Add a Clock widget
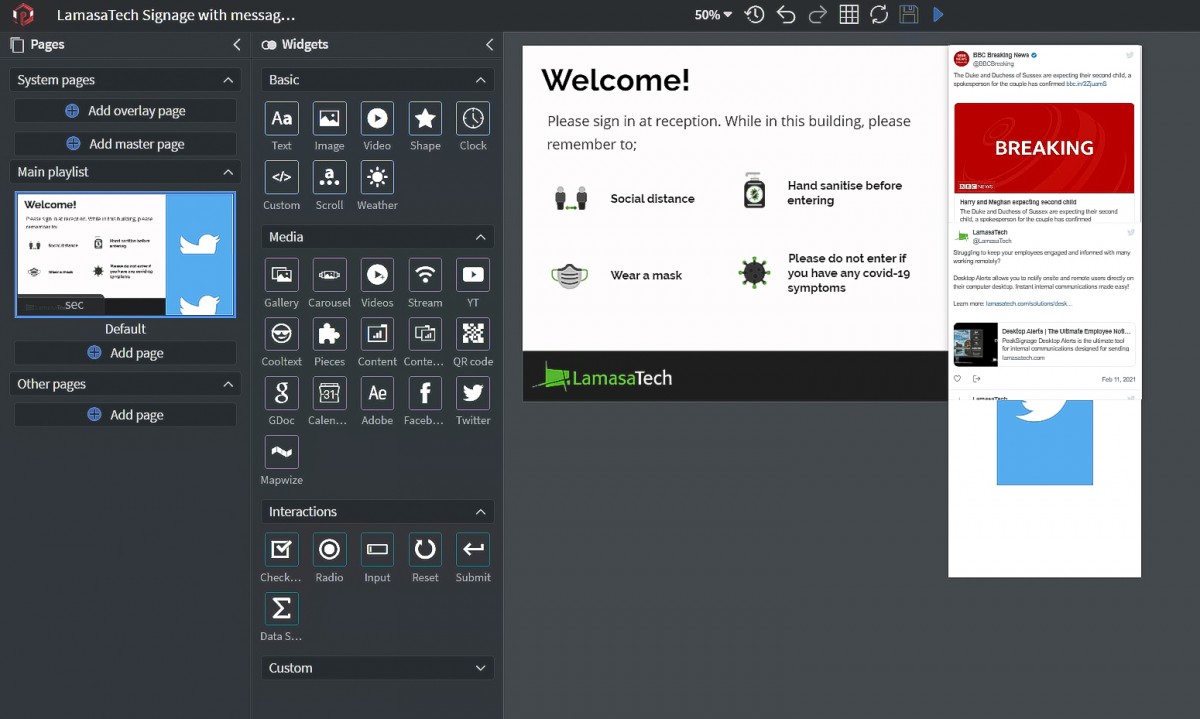 click(473, 119)
